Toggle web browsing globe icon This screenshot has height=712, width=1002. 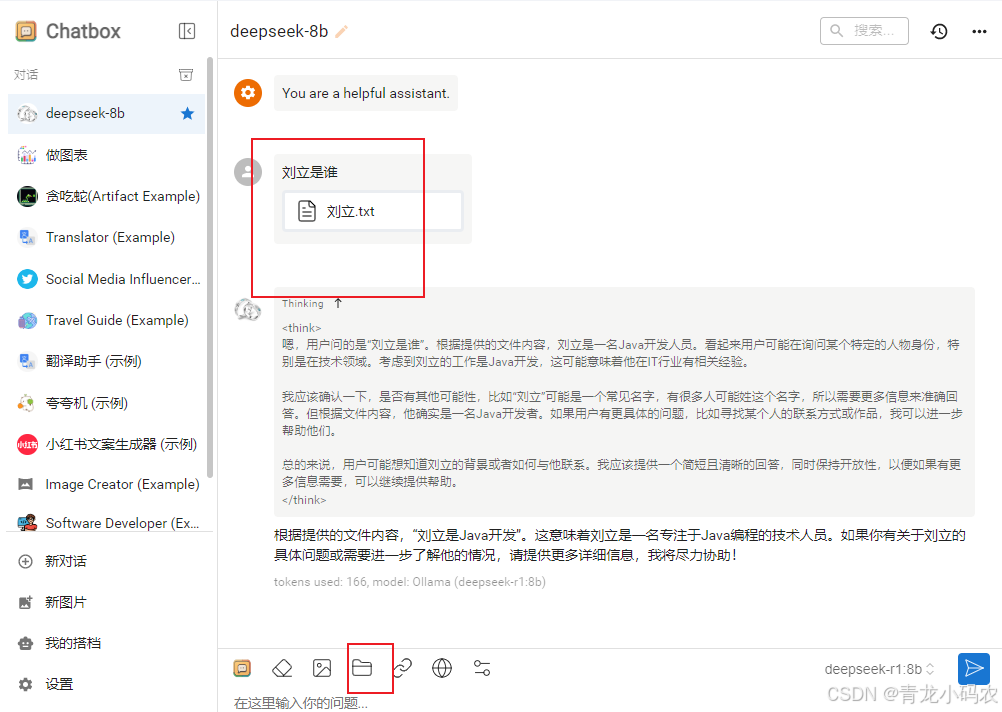coord(442,669)
